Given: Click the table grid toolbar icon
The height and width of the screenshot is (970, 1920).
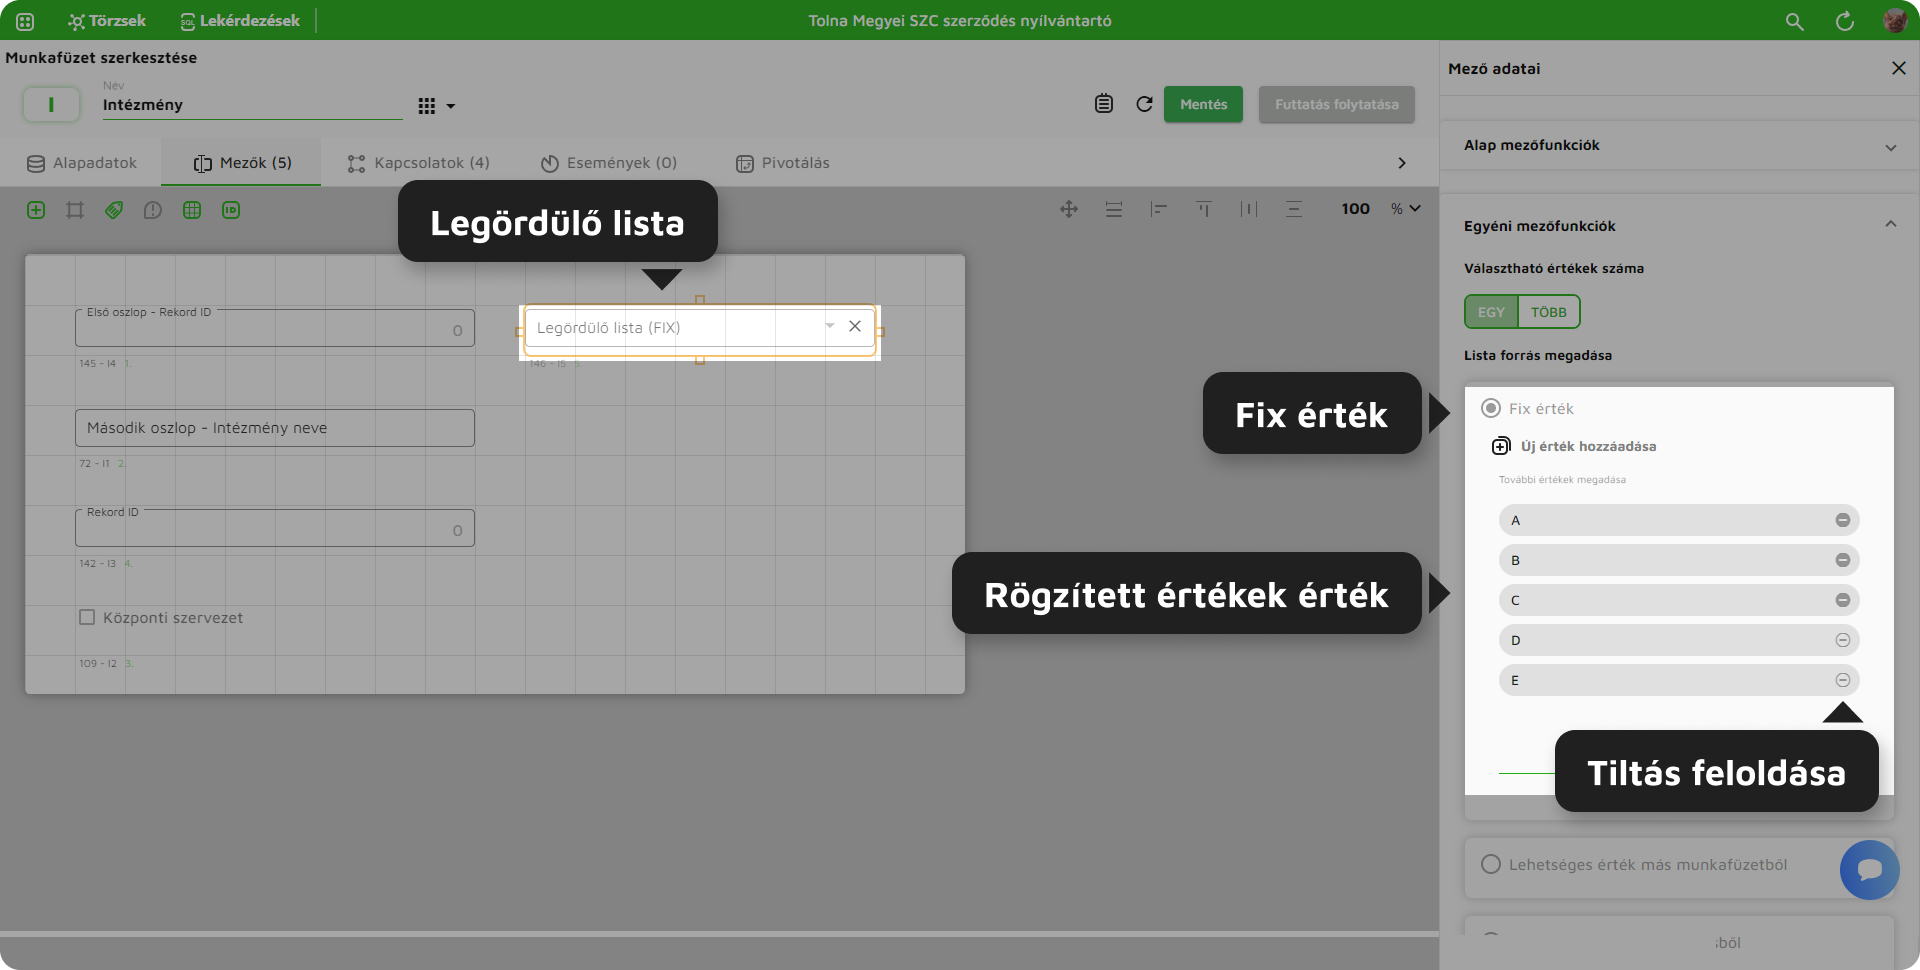Looking at the screenshot, I should 192,210.
